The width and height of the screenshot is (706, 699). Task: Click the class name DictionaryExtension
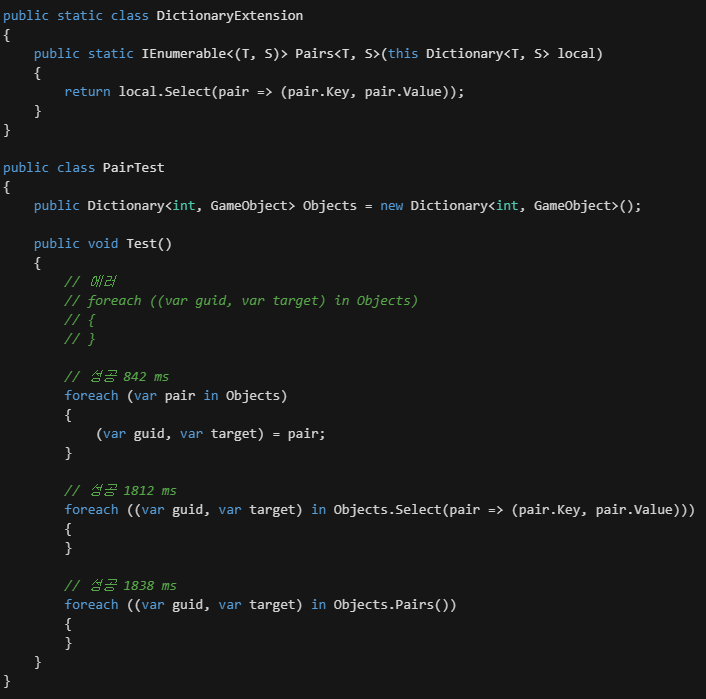click(230, 16)
